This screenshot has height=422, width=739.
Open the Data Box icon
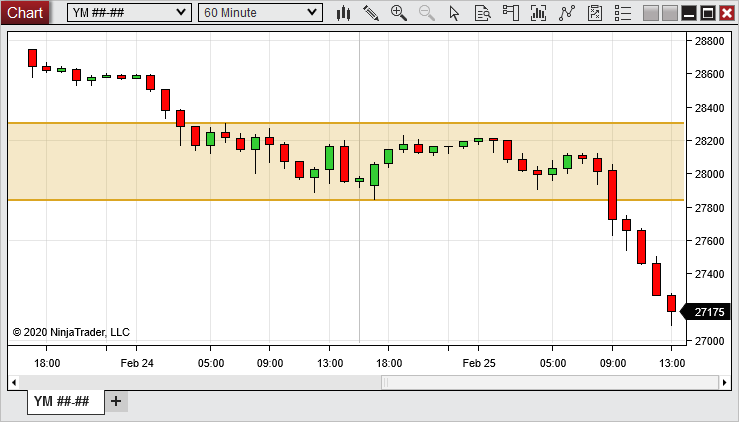tap(482, 13)
